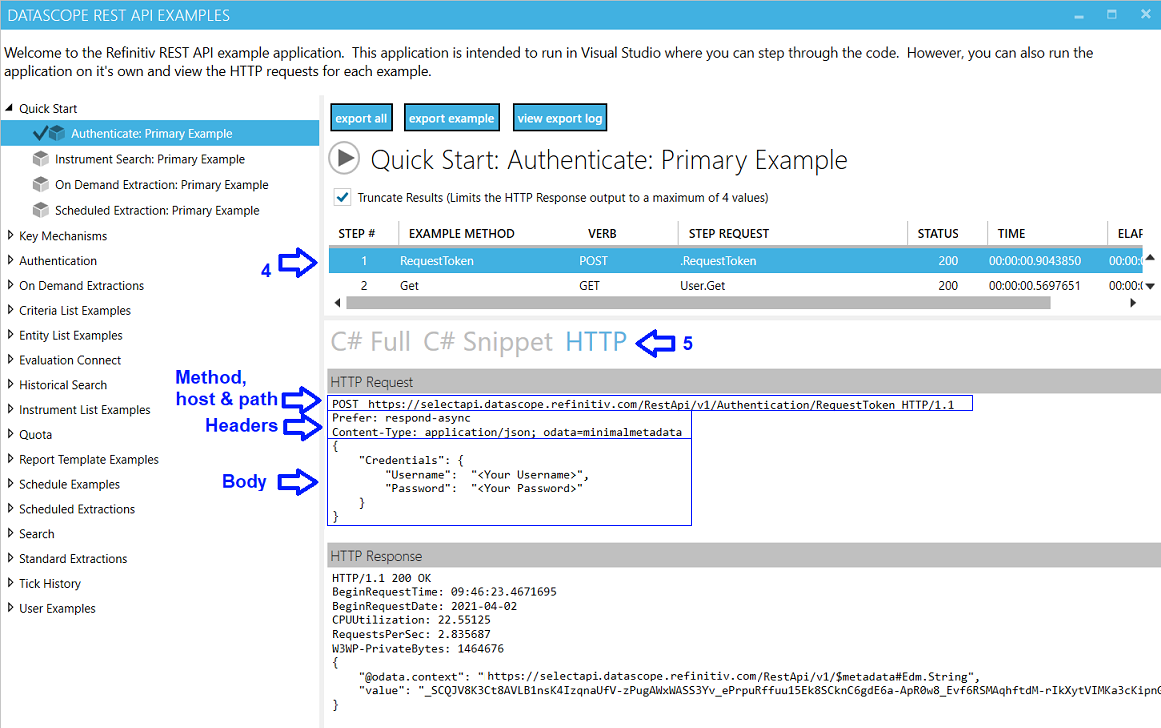Select step 1 RequestToken row
The width and height of the screenshot is (1161, 728).
point(736,261)
